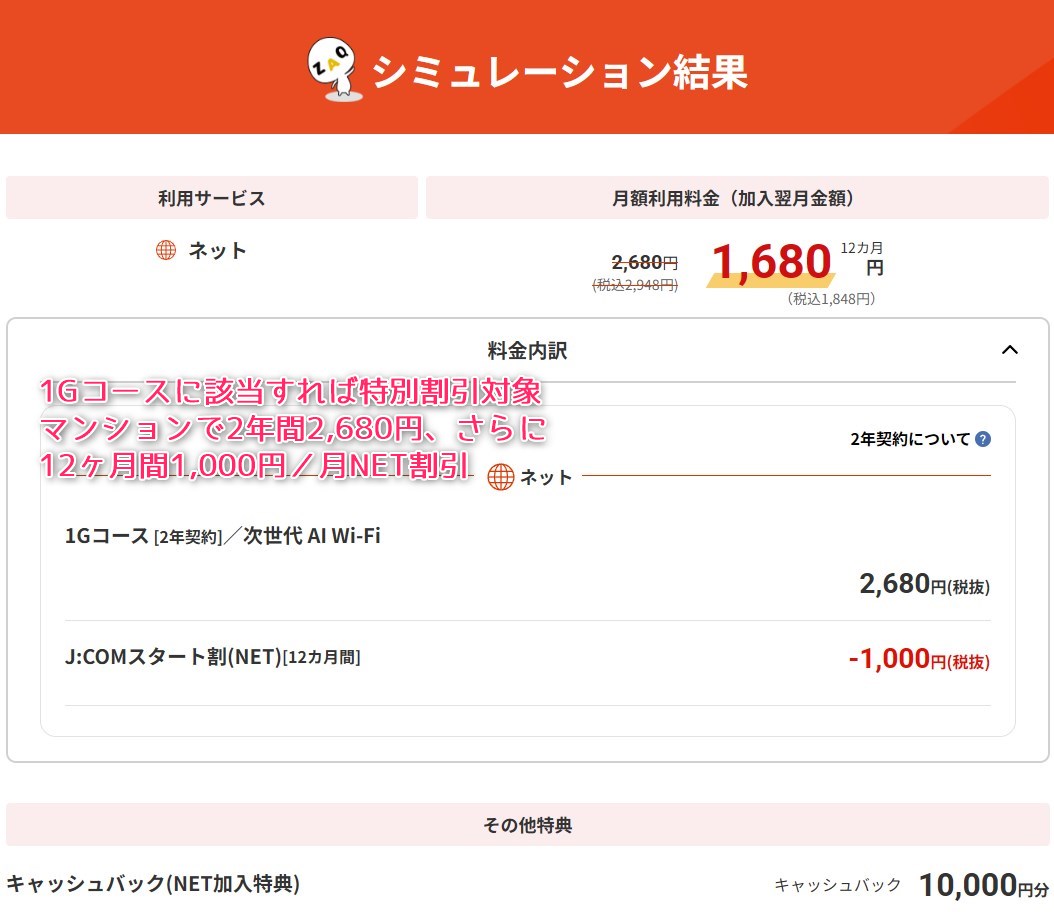
Task: Click the 料金内訳 heading text
Action: point(527,350)
